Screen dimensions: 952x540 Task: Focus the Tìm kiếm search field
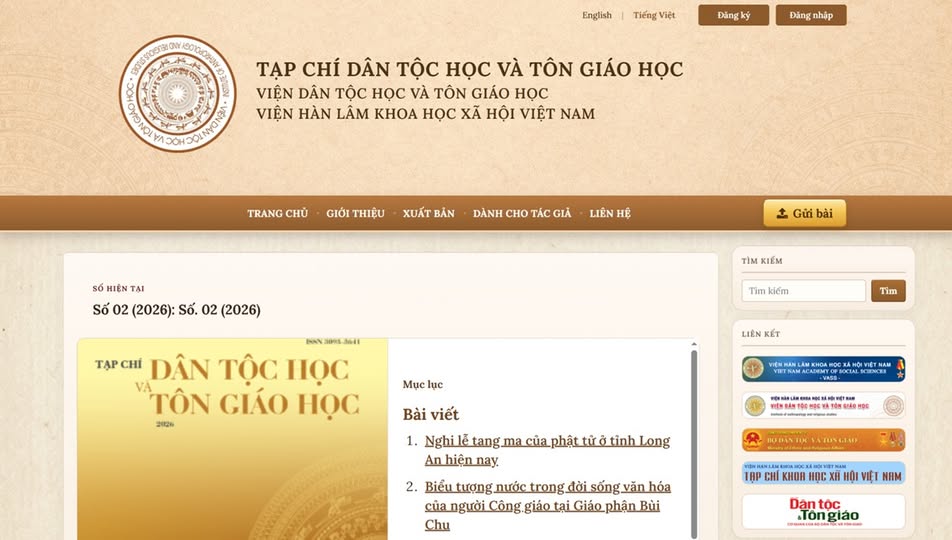[803, 291]
